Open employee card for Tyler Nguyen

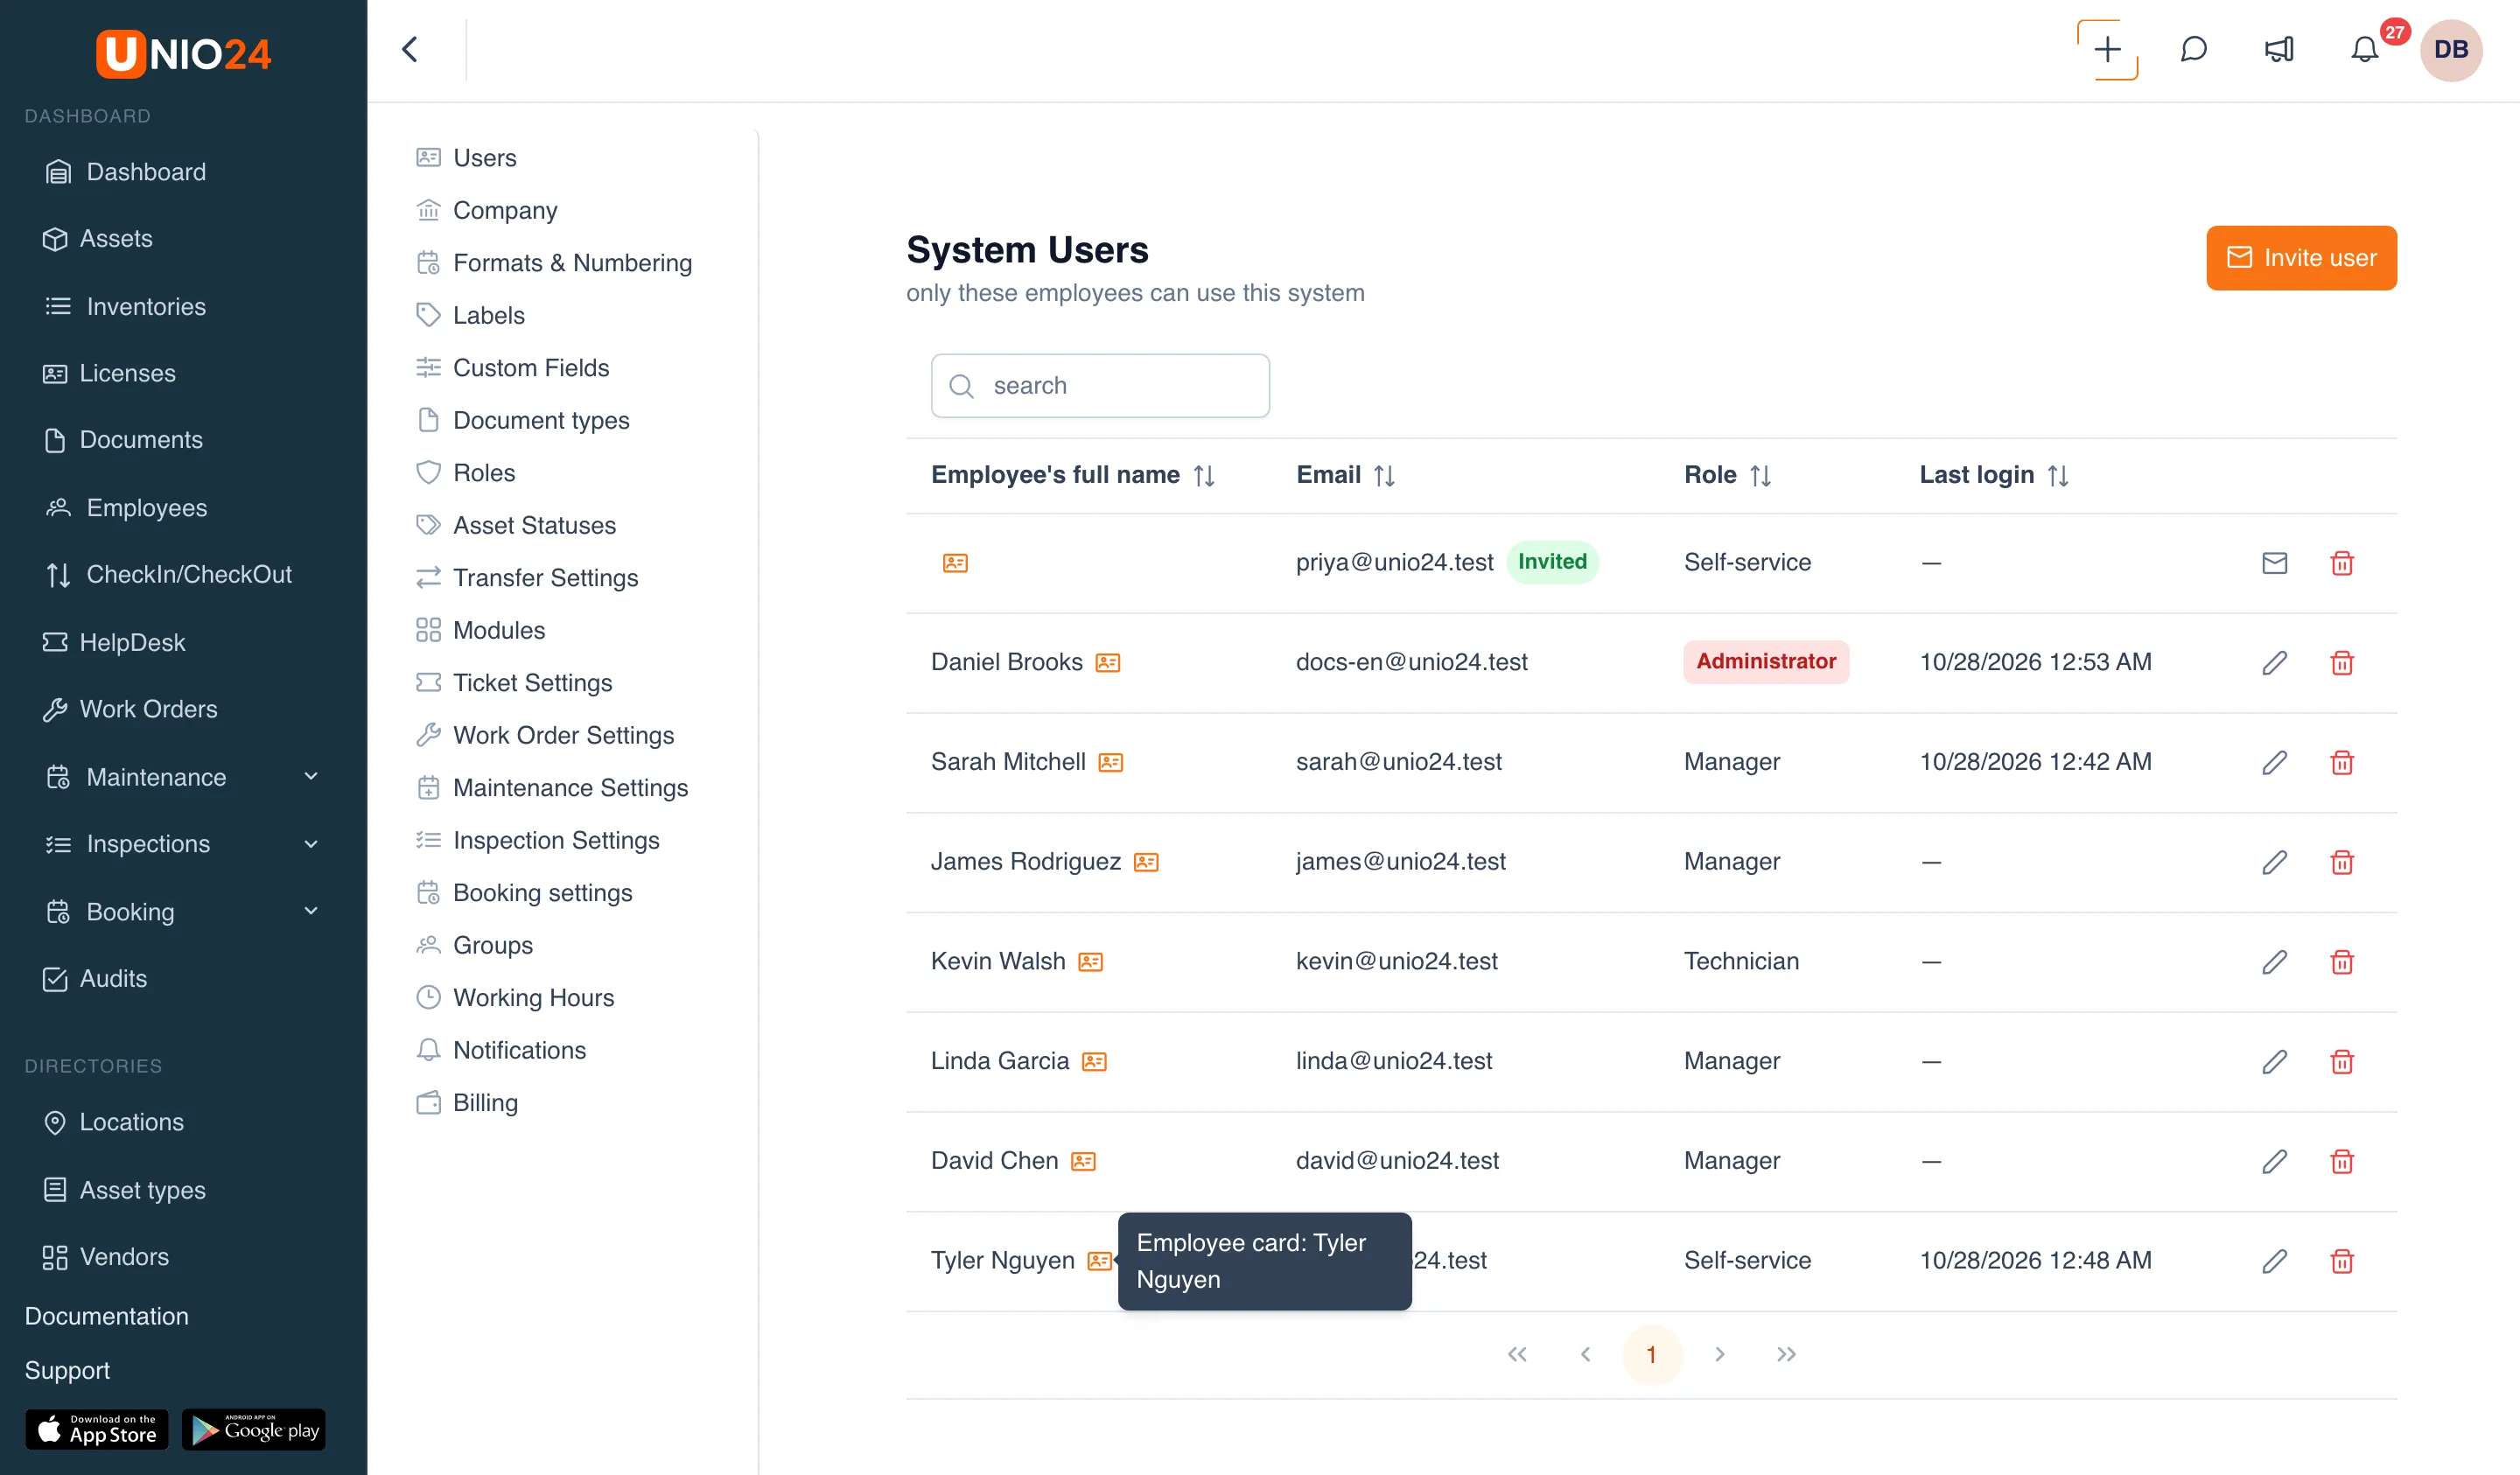pyautogui.click(x=1099, y=1261)
